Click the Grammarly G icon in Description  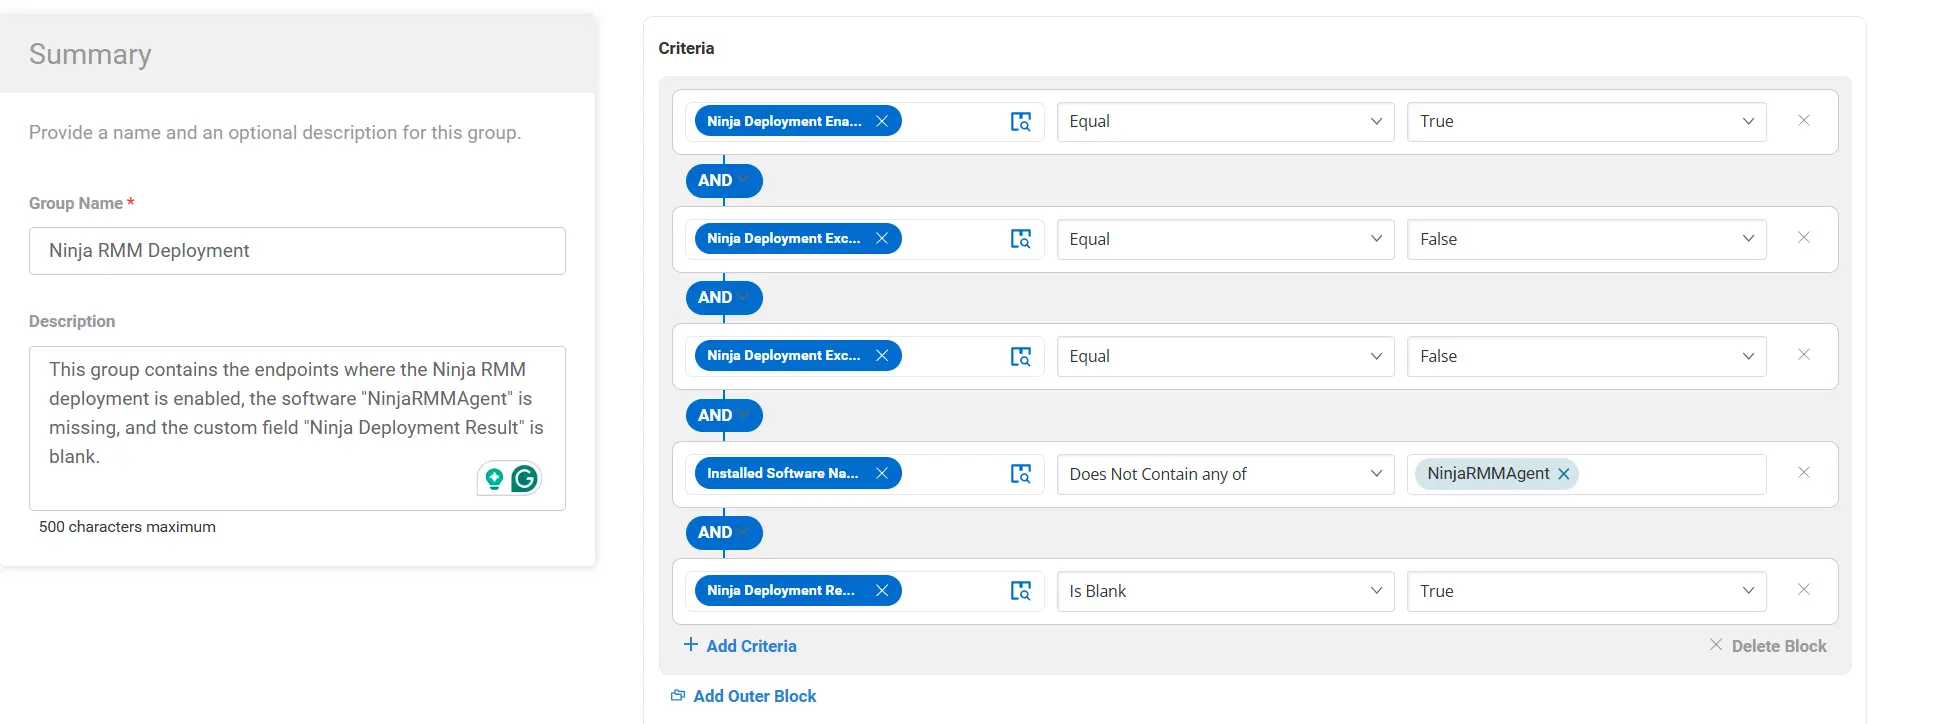525,479
